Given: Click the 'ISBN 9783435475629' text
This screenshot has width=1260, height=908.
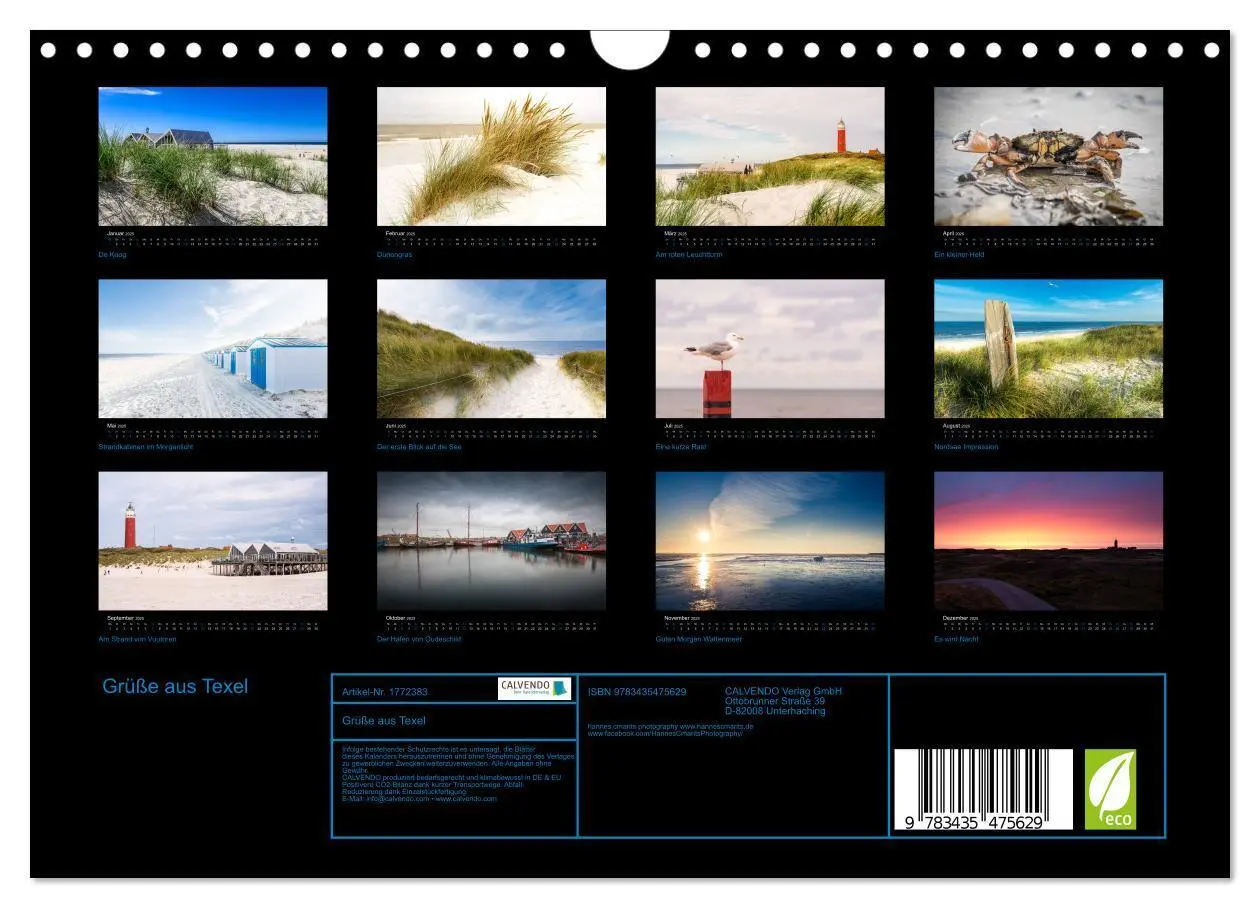Looking at the screenshot, I should click(x=637, y=692).
